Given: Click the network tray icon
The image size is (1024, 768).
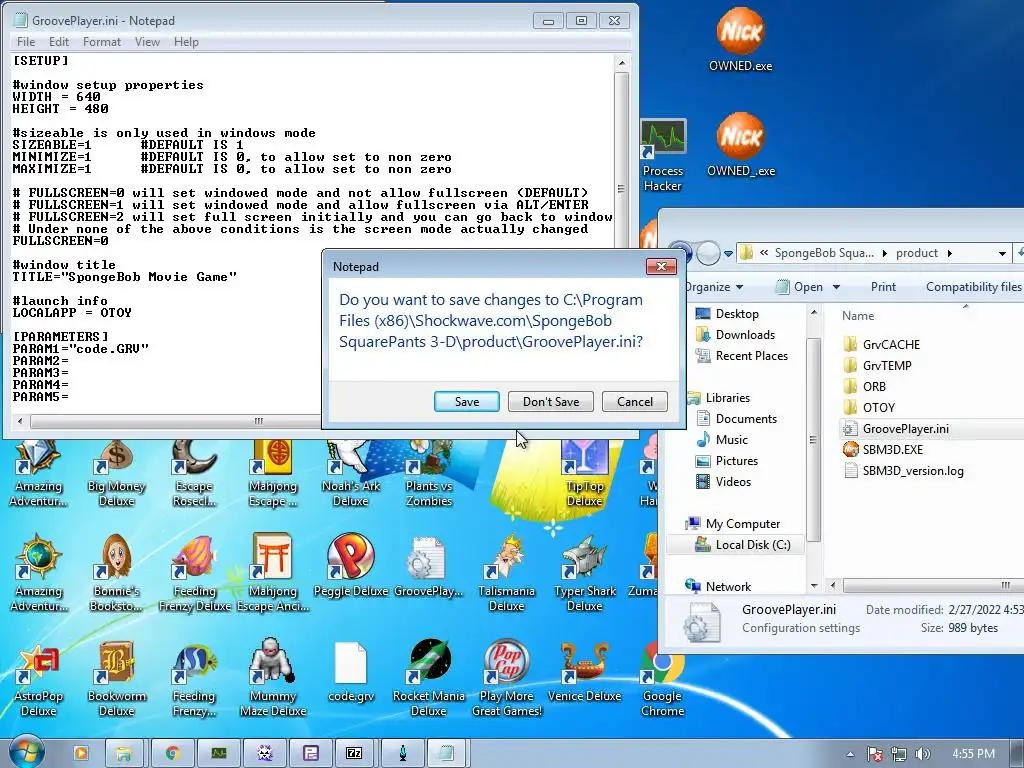Looking at the screenshot, I should pyautogui.click(x=899, y=754).
